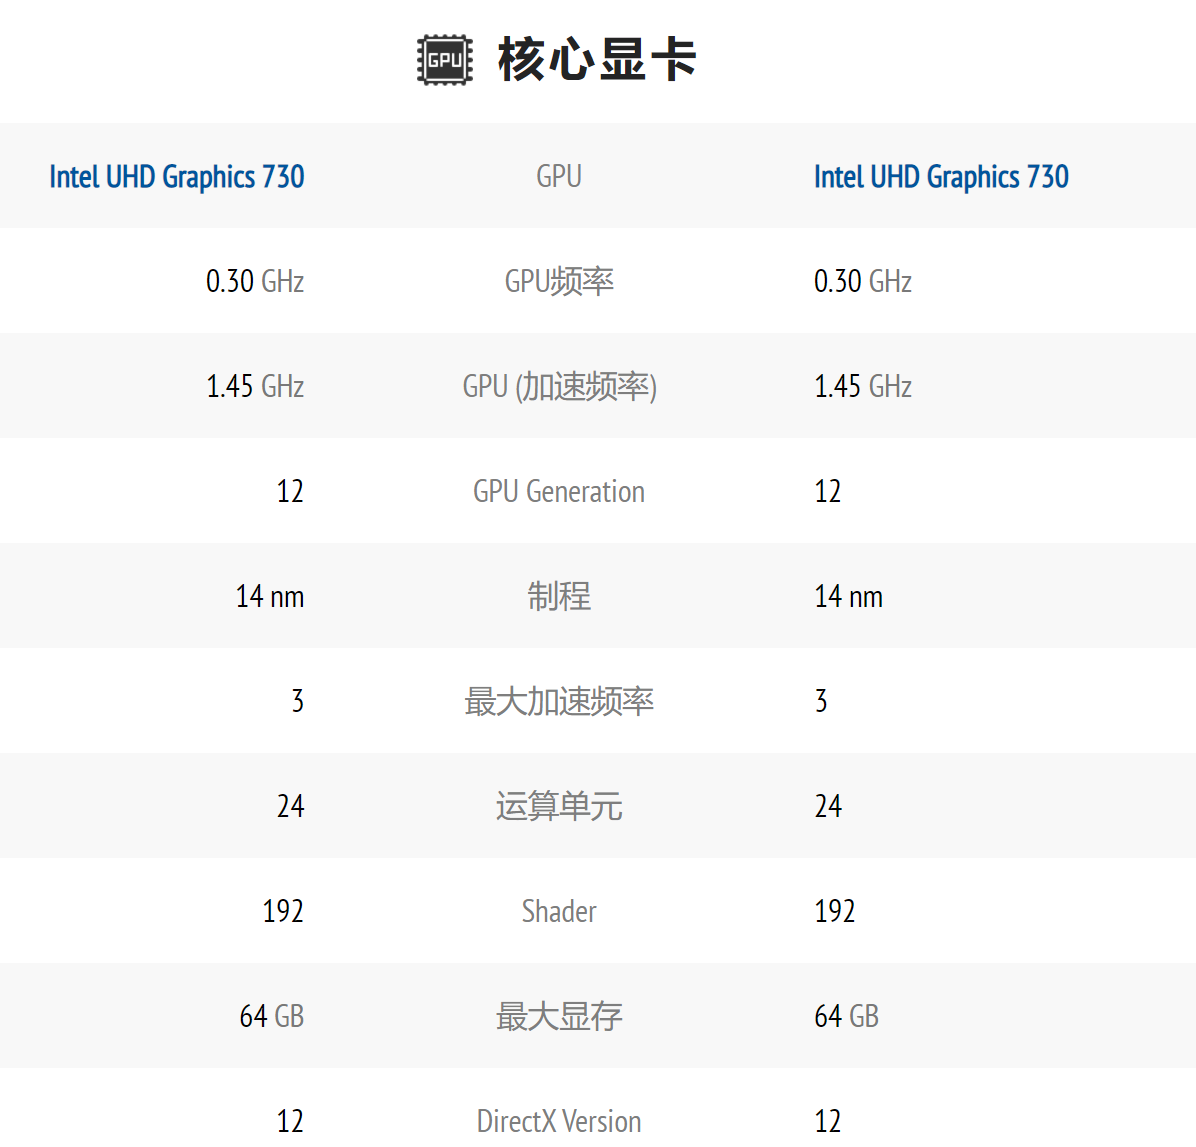The image size is (1196, 1147).
Task: Click right value 192 in Shader row
Action: pos(834,911)
